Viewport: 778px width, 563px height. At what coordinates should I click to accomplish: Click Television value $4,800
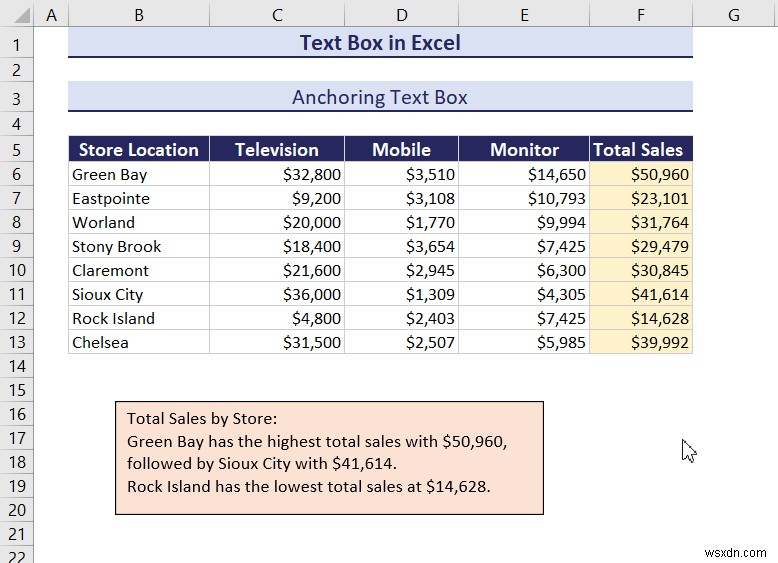point(277,318)
